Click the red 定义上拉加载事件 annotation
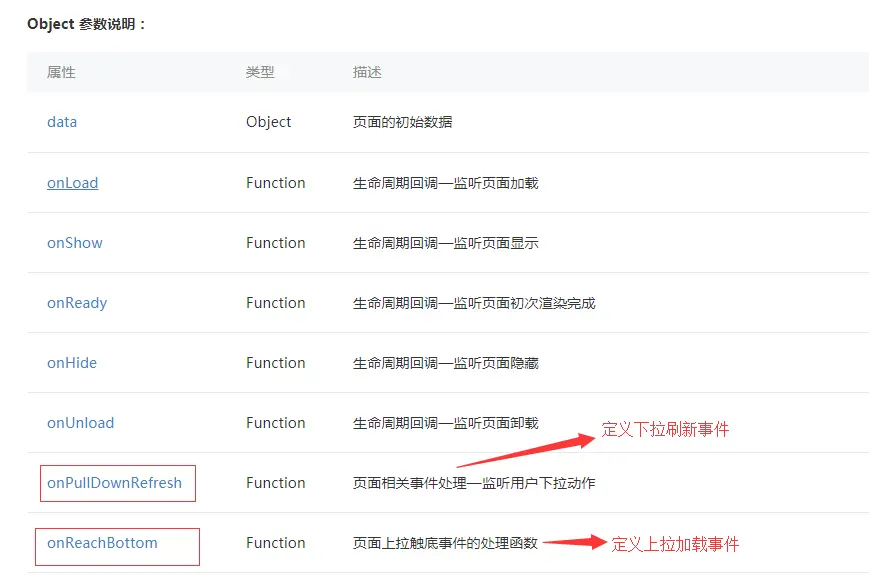 675,544
